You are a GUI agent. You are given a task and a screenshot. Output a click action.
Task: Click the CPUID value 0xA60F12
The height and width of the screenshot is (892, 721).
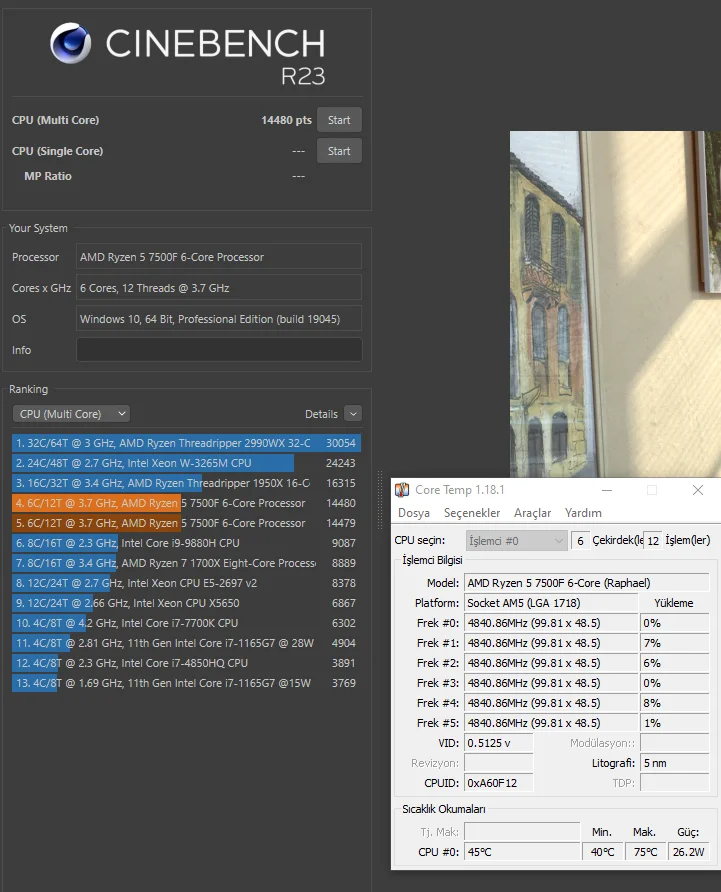(498, 783)
